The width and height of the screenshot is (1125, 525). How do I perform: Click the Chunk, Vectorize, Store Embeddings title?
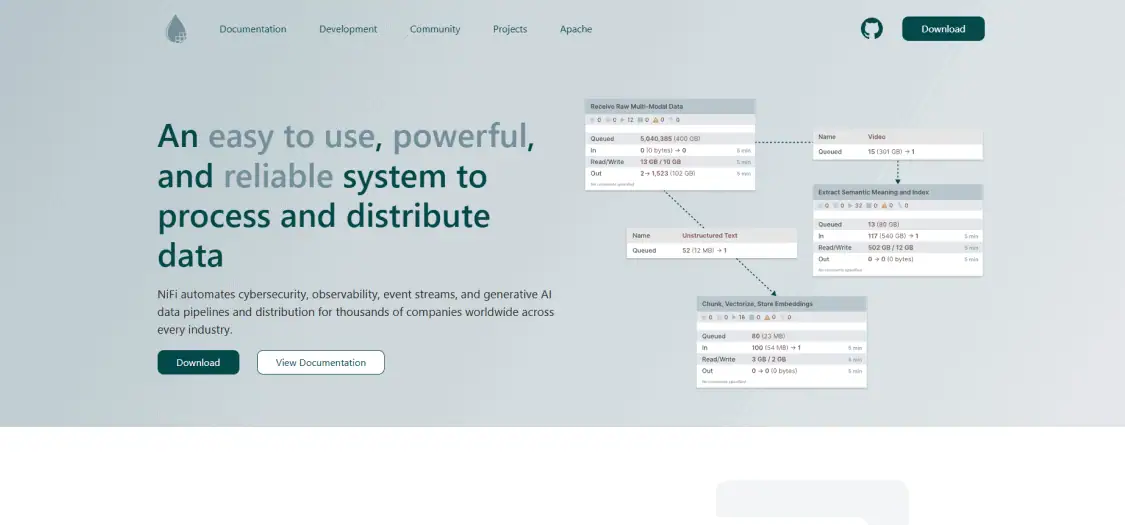point(757,303)
